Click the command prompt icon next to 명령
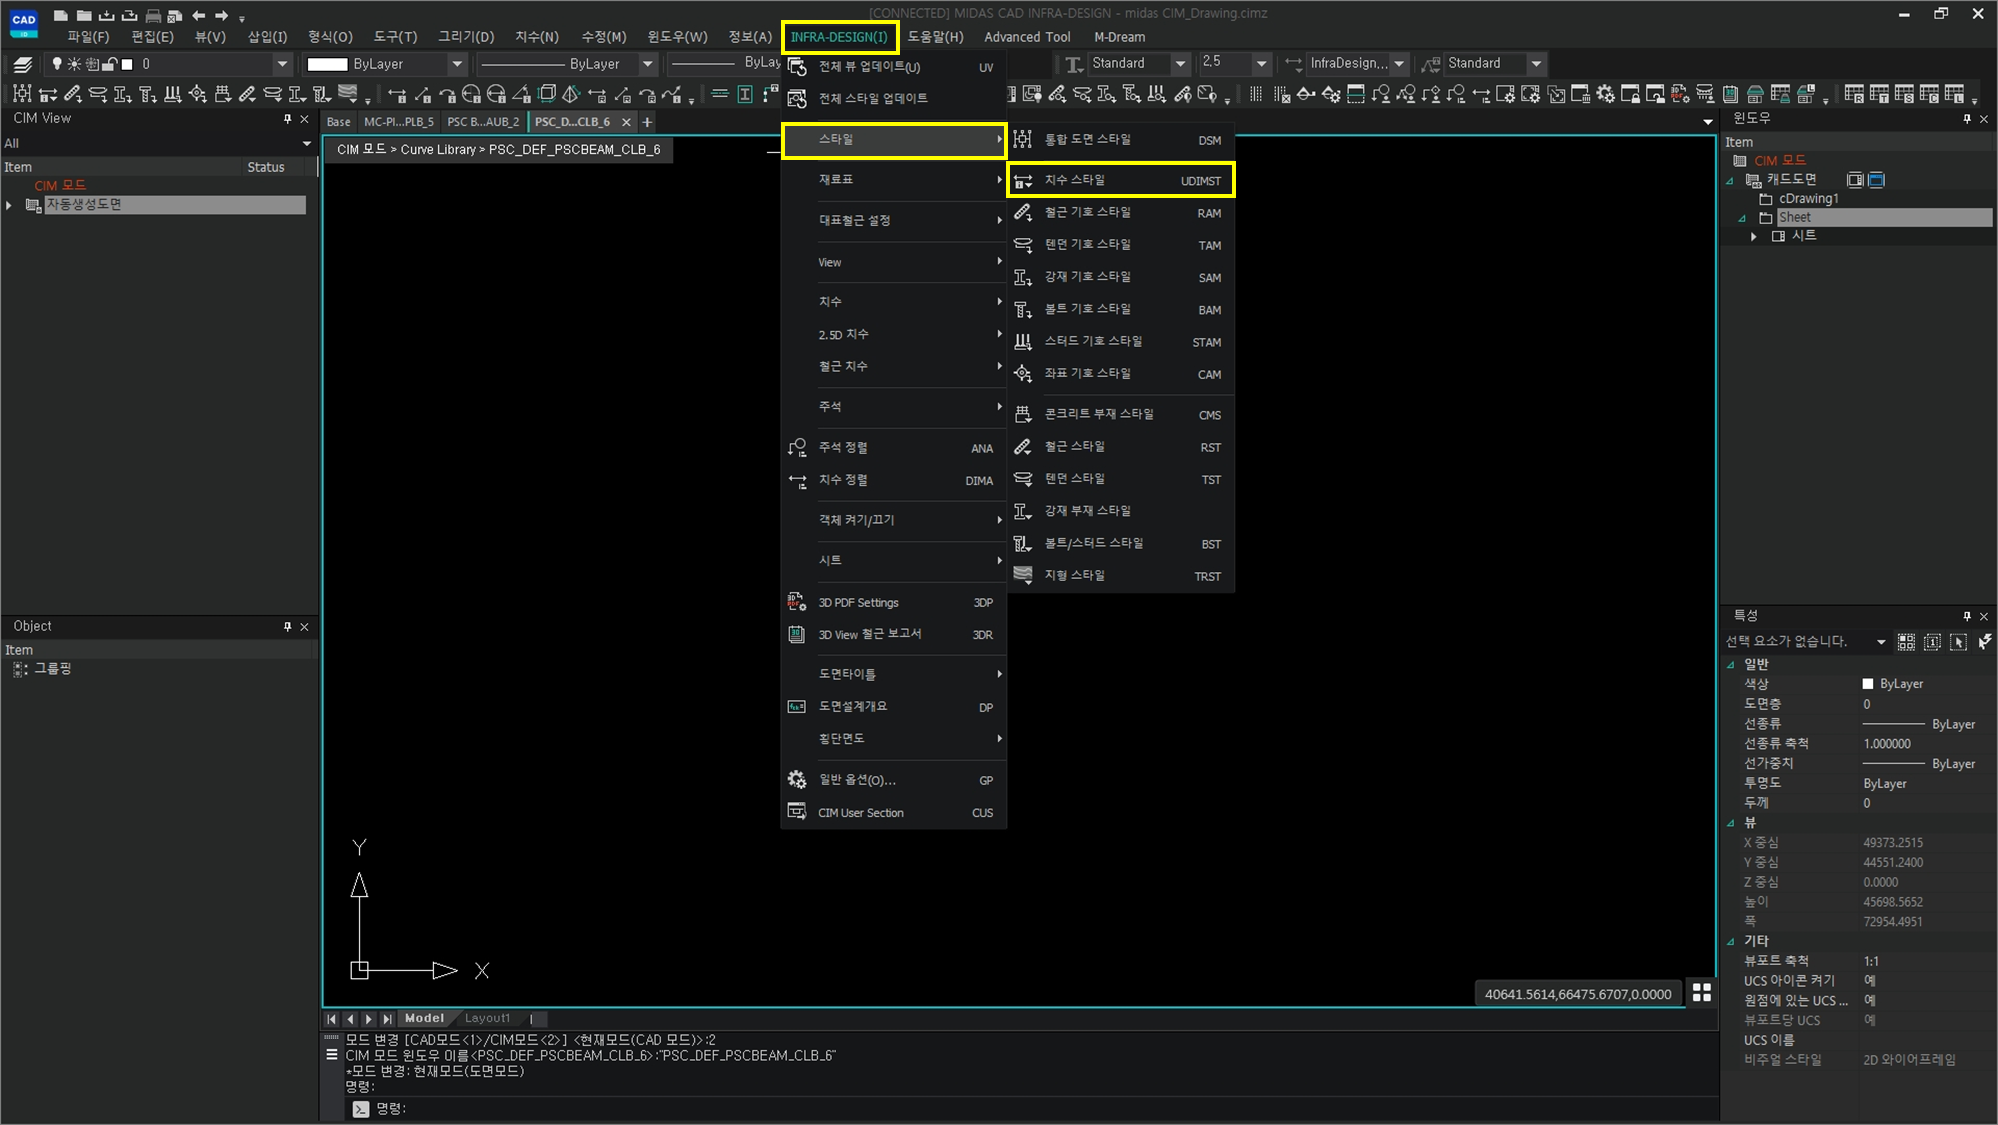 coord(361,1108)
